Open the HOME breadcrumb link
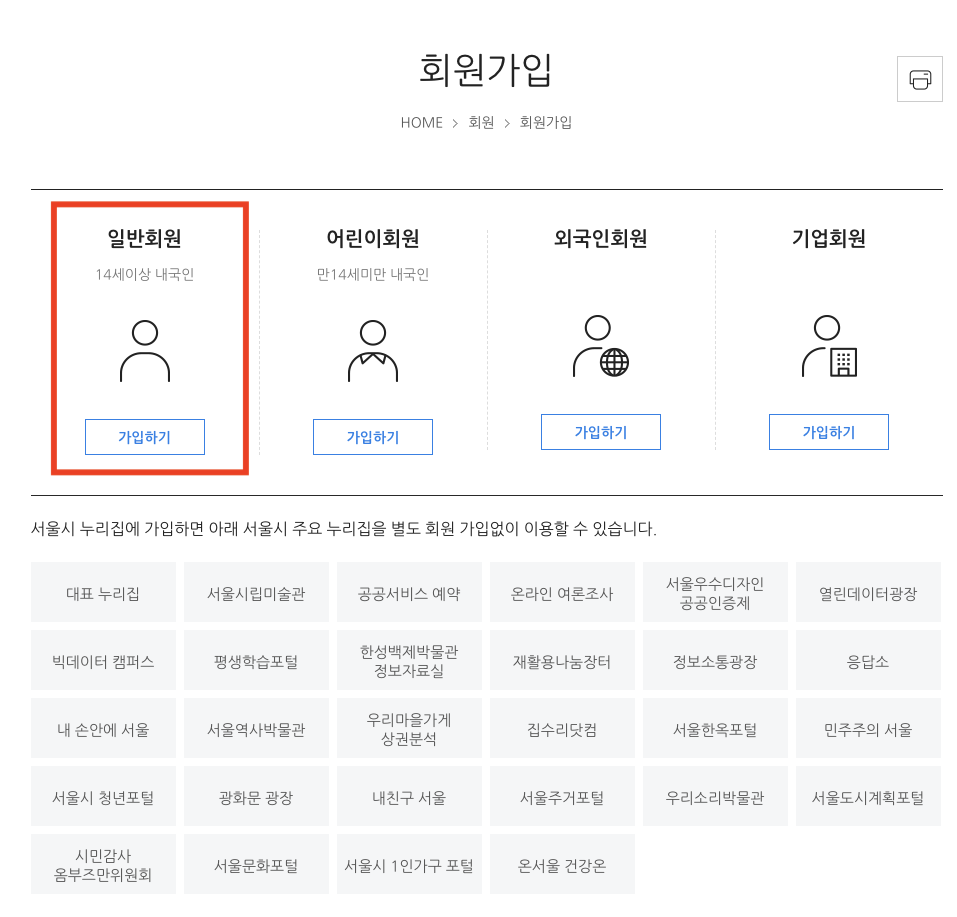The image size is (957, 917). 420,122
